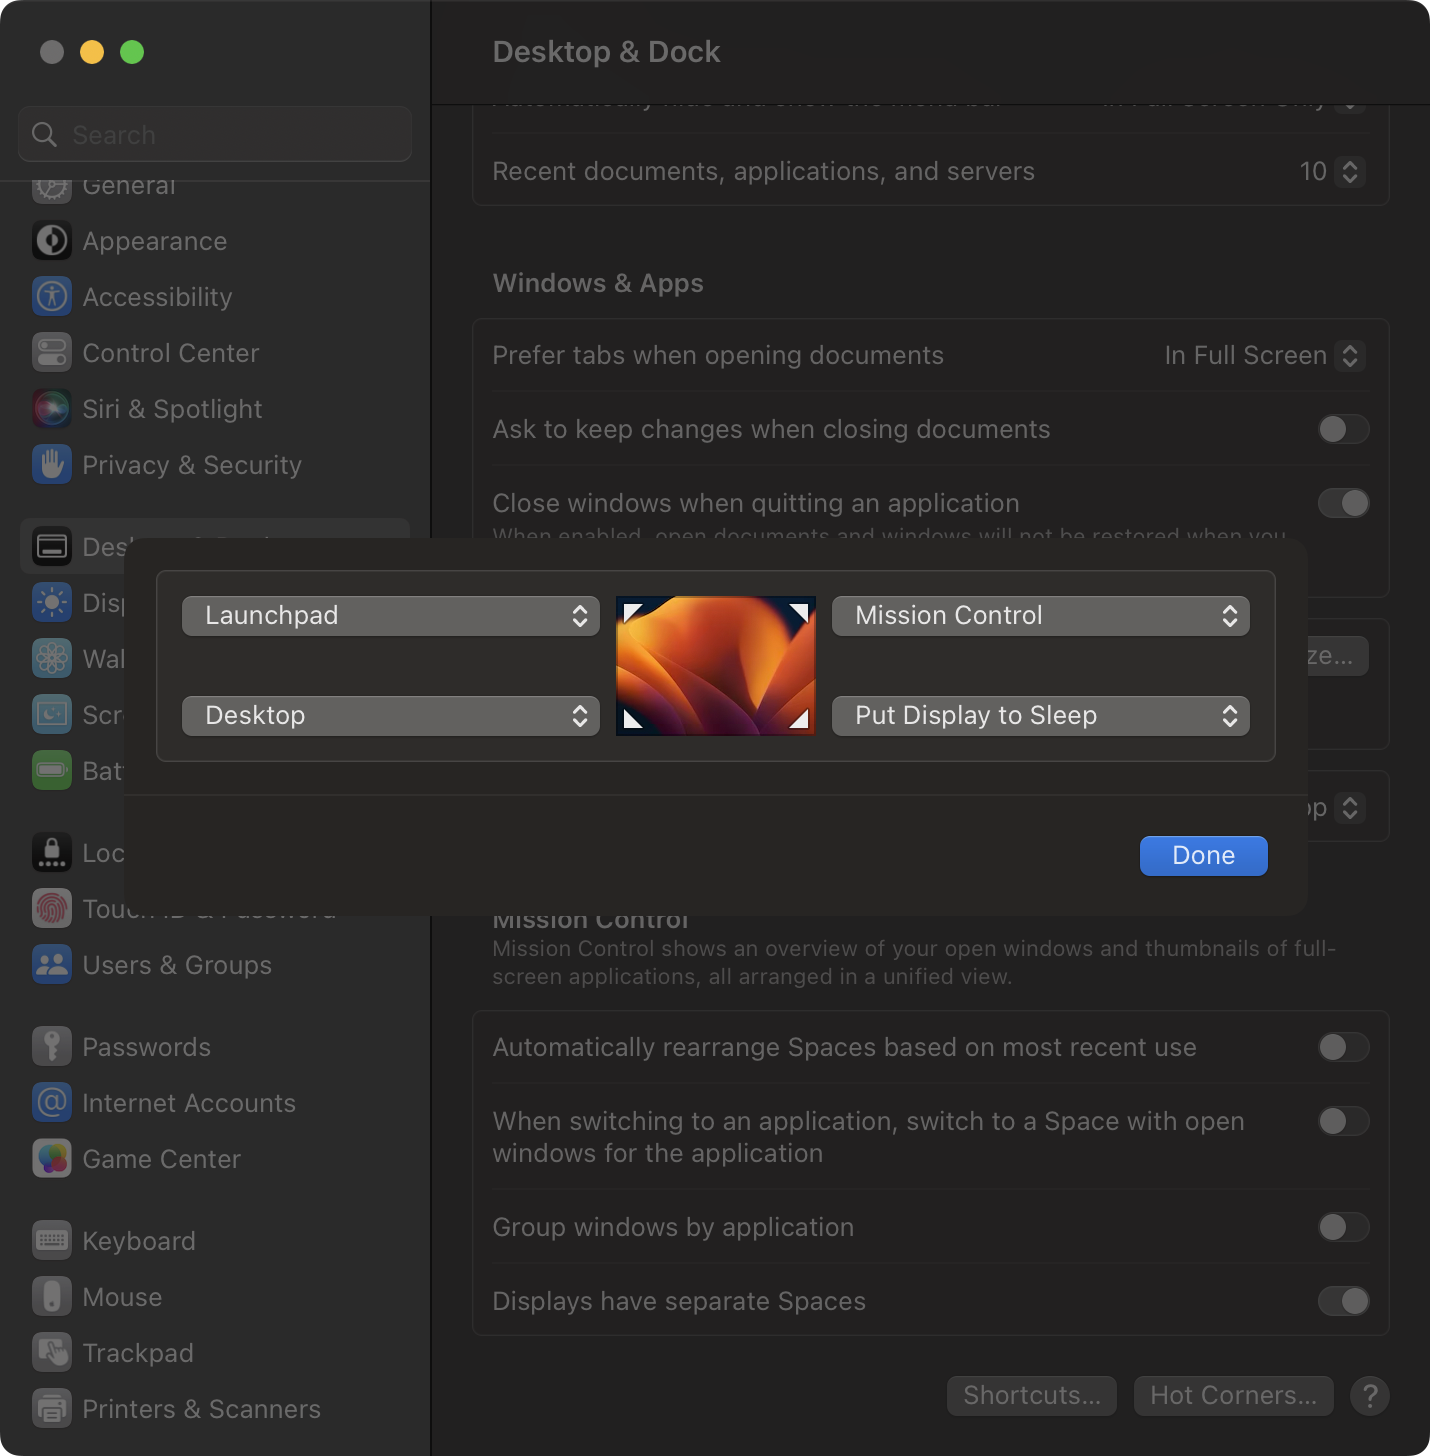
Task: Open the bottom-left Desktop corner dropdown
Action: pos(390,716)
